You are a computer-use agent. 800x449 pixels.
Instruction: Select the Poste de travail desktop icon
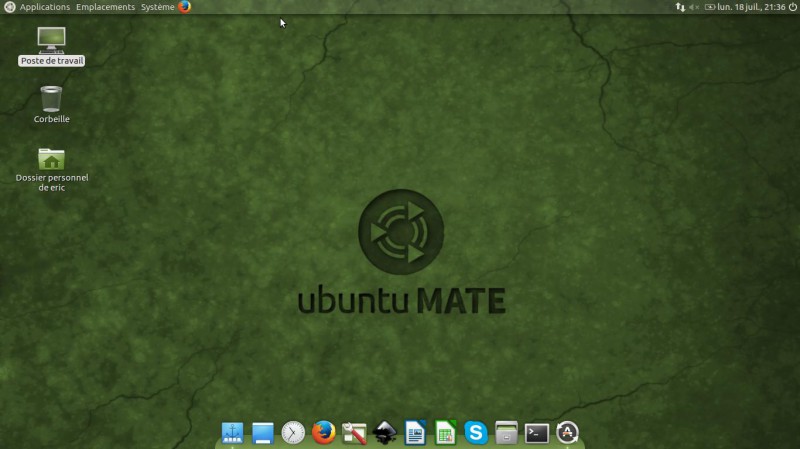tap(52, 46)
